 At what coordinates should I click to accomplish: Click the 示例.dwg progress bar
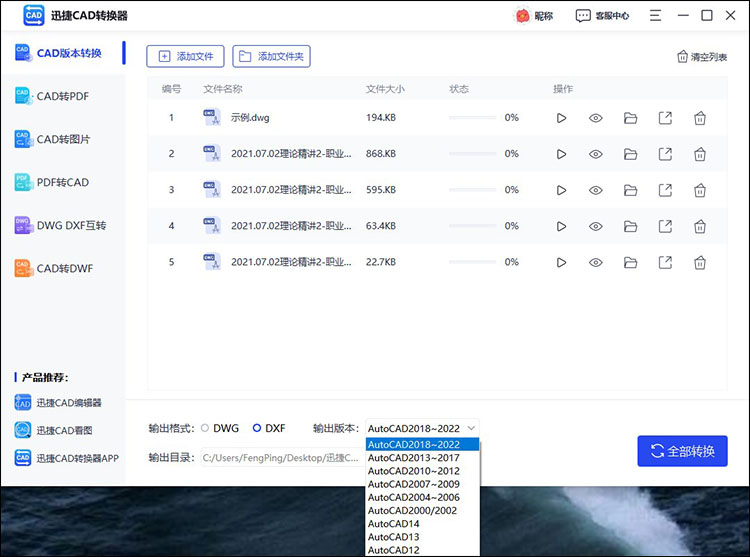point(472,118)
